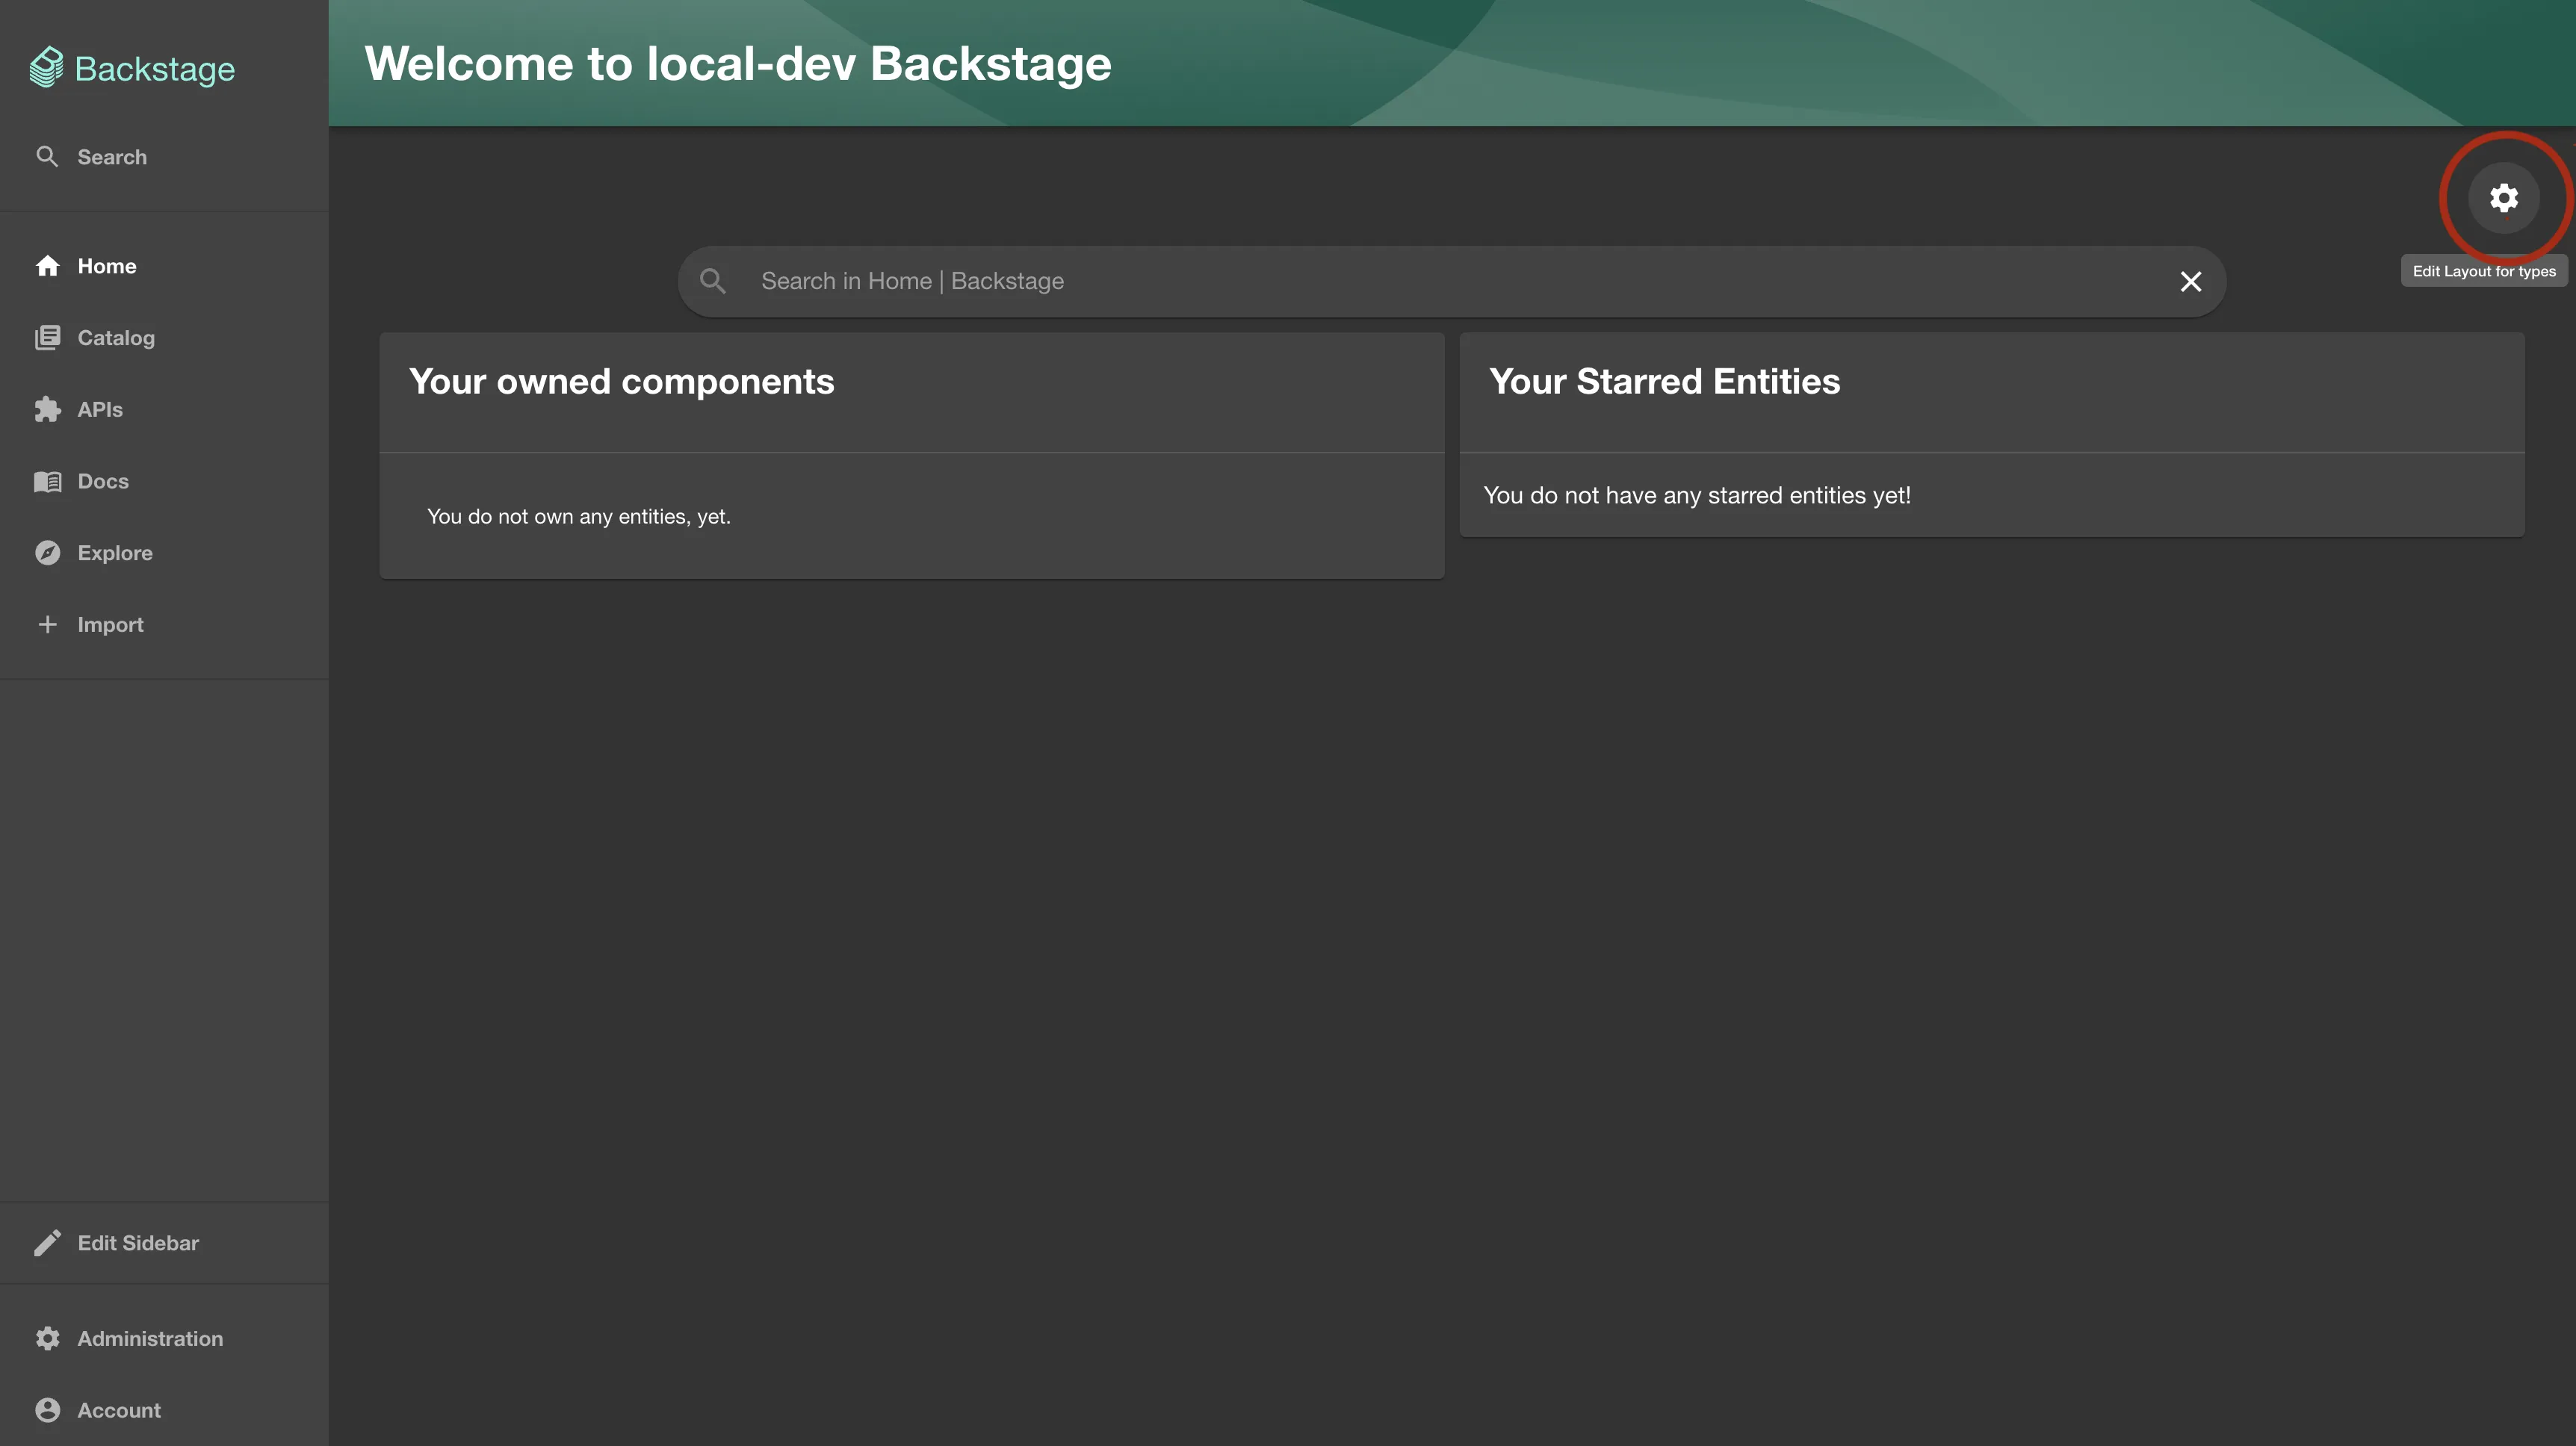The width and height of the screenshot is (2576, 1446).
Task: Click the Account user icon
Action: [47, 1410]
